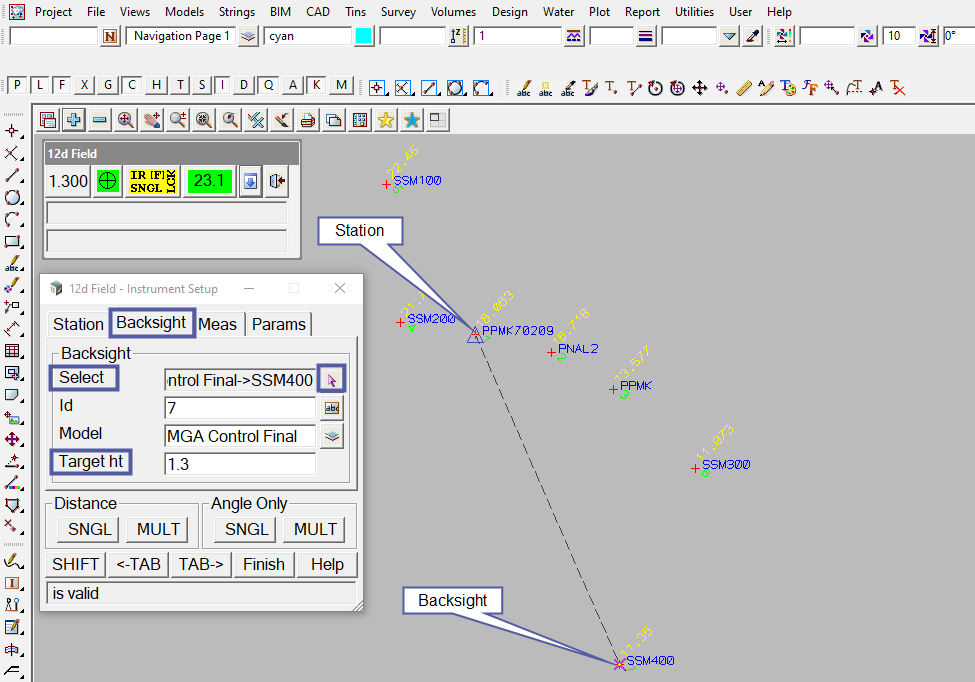Screen dimensions: 975x682
Task: Click the cyan colour swatch
Action: pyautogui.click(x=364, y=36)
